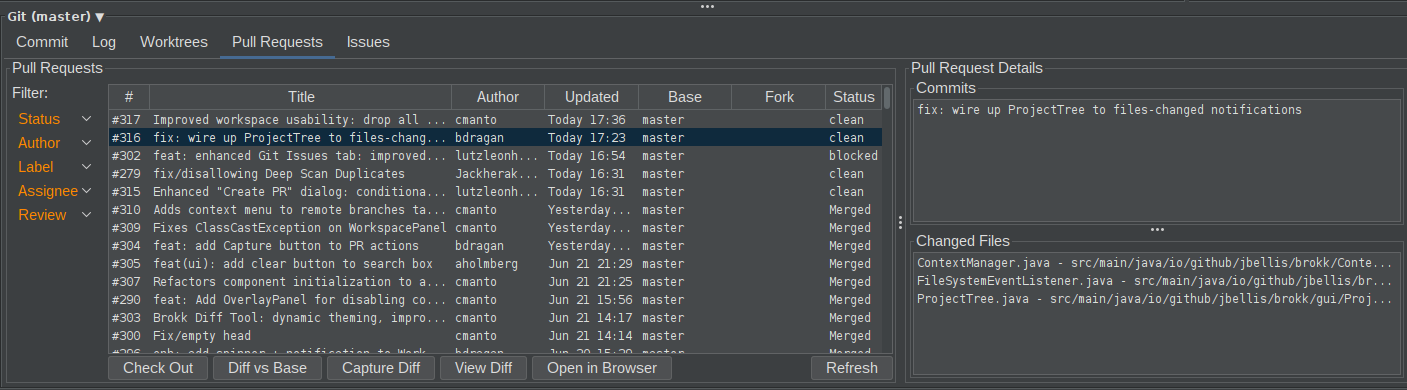Select pull request #315 Enhanced Create PR dialog

point(495,192)
